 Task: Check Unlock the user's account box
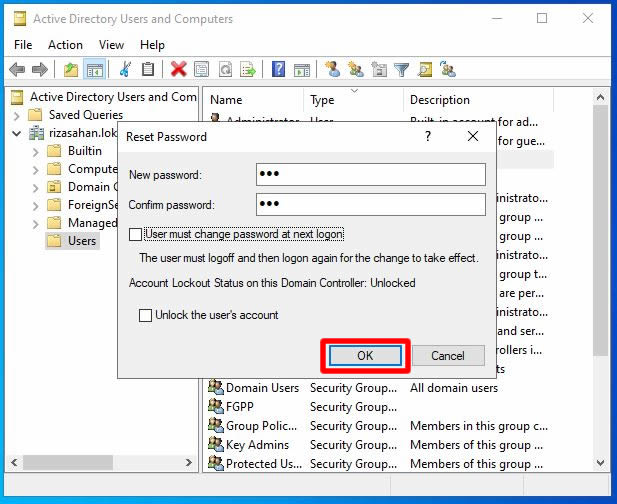tap(145, 315)
